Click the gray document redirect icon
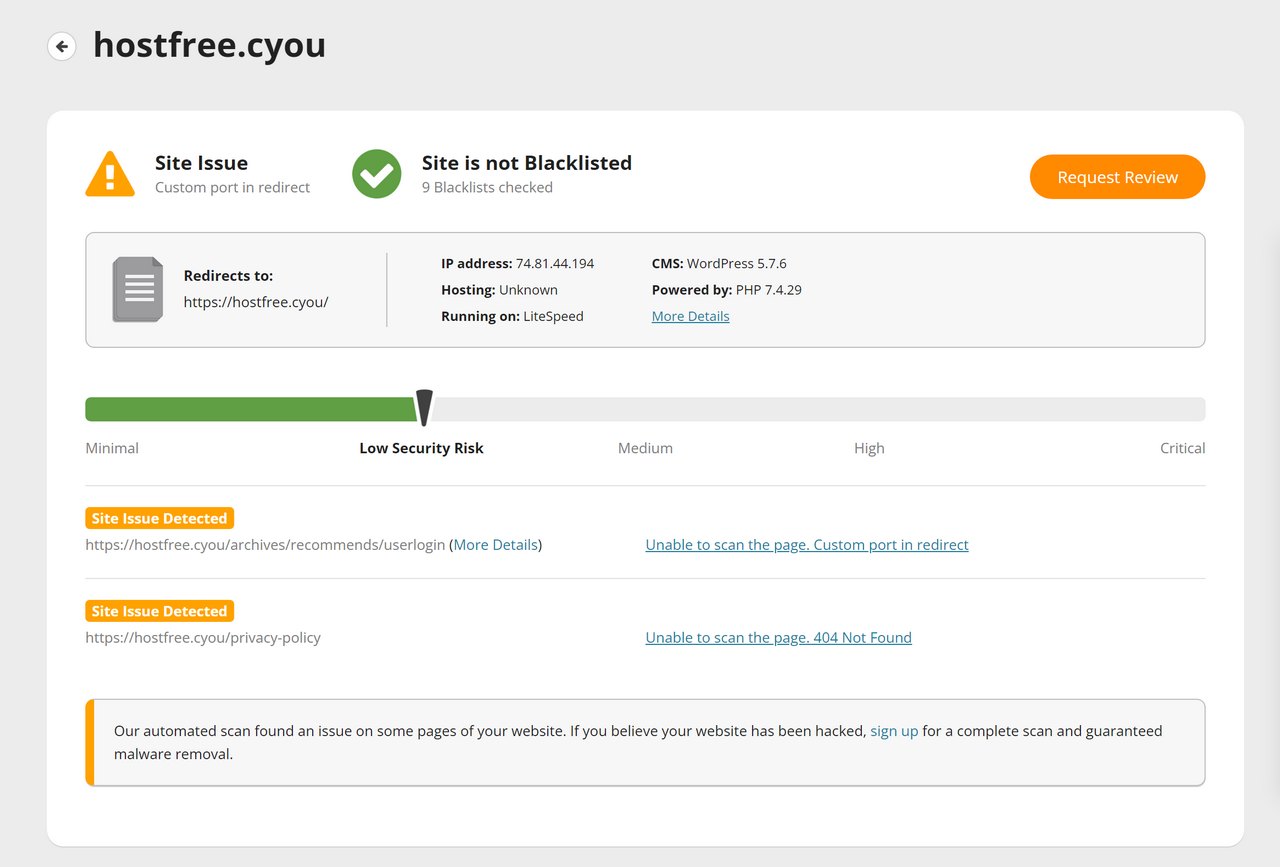Viewport: 1280px width, 867px height. point(137,289)
